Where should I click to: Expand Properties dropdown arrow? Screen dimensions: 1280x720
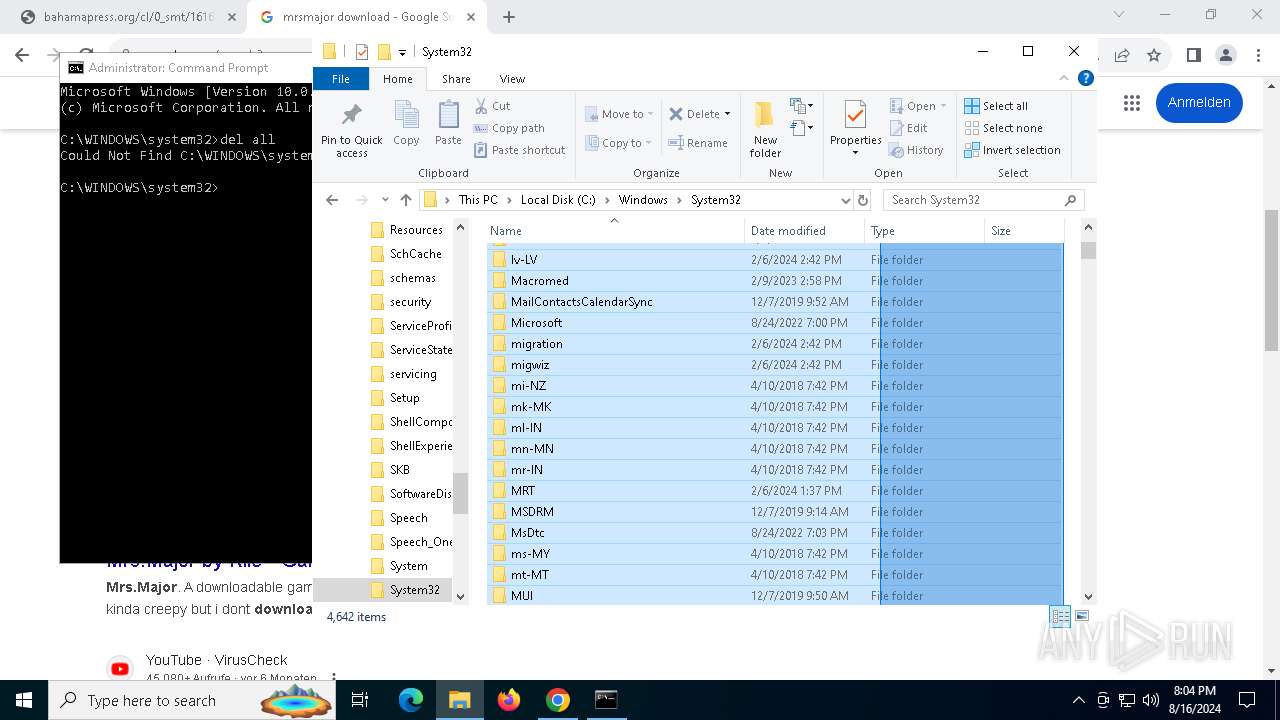[855, 153]
